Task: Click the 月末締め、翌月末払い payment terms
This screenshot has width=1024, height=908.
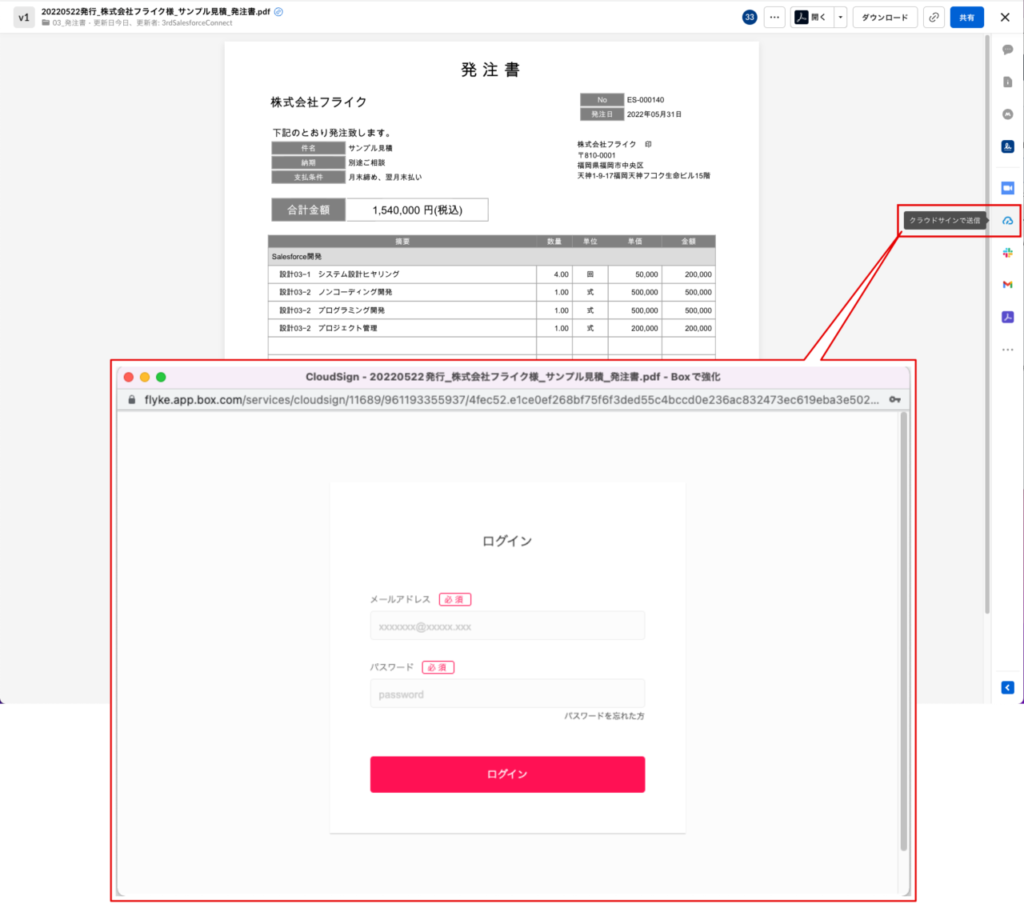Action: click(x=385, y=177)
